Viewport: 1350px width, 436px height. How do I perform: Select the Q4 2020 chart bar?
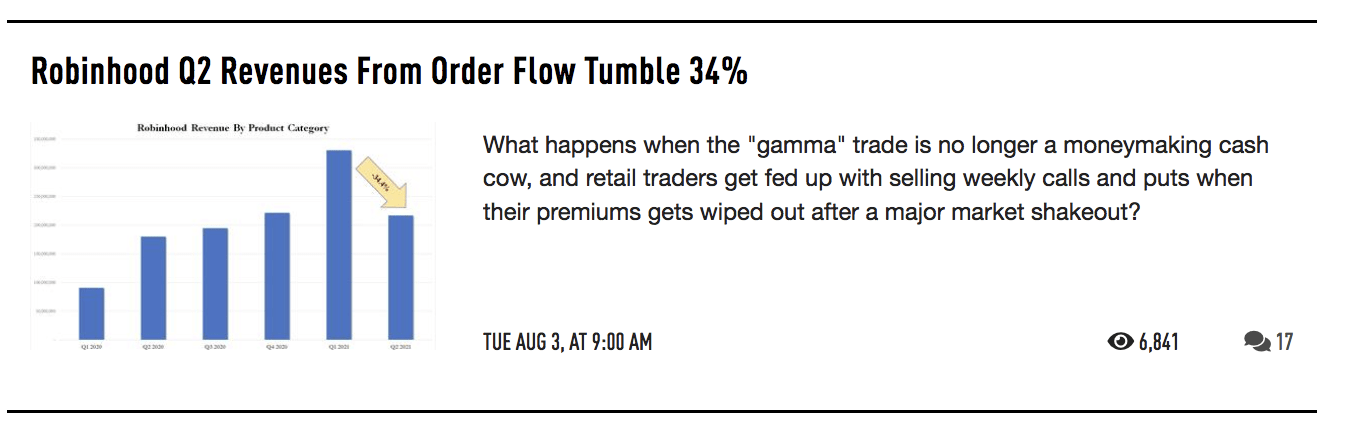[x=277, y=276]
